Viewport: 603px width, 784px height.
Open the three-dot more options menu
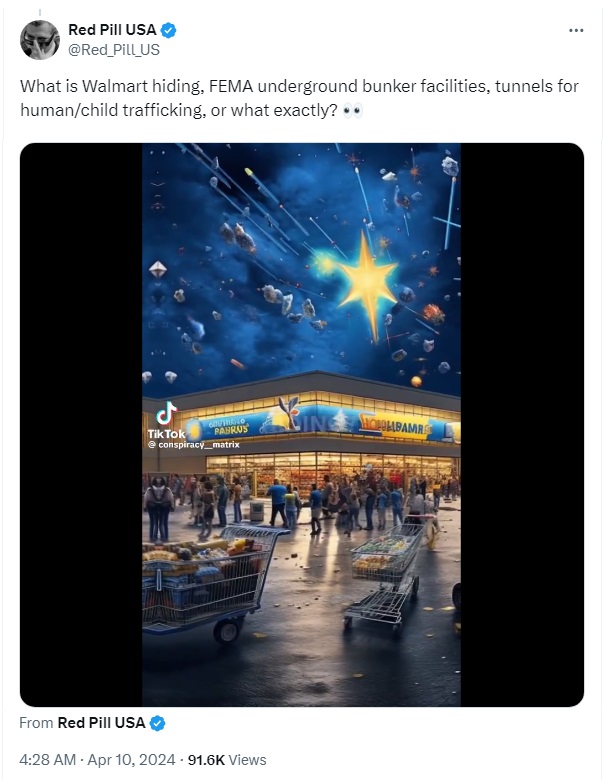[576, 30]
